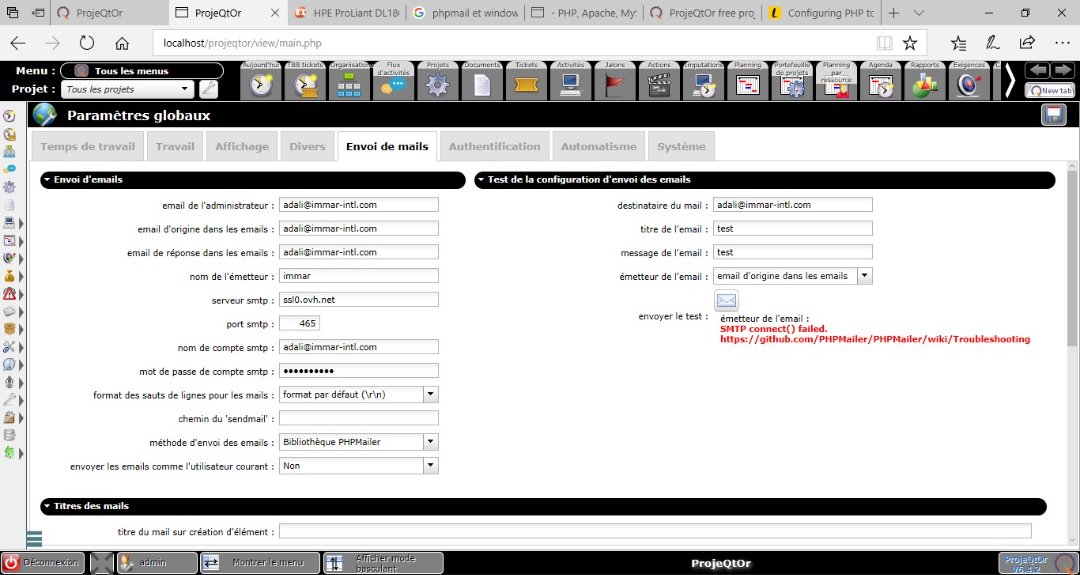The height and width of the screenshot is (575, 1080).
Task: Open the Rapports chart icon
Action: coord(925,85)
